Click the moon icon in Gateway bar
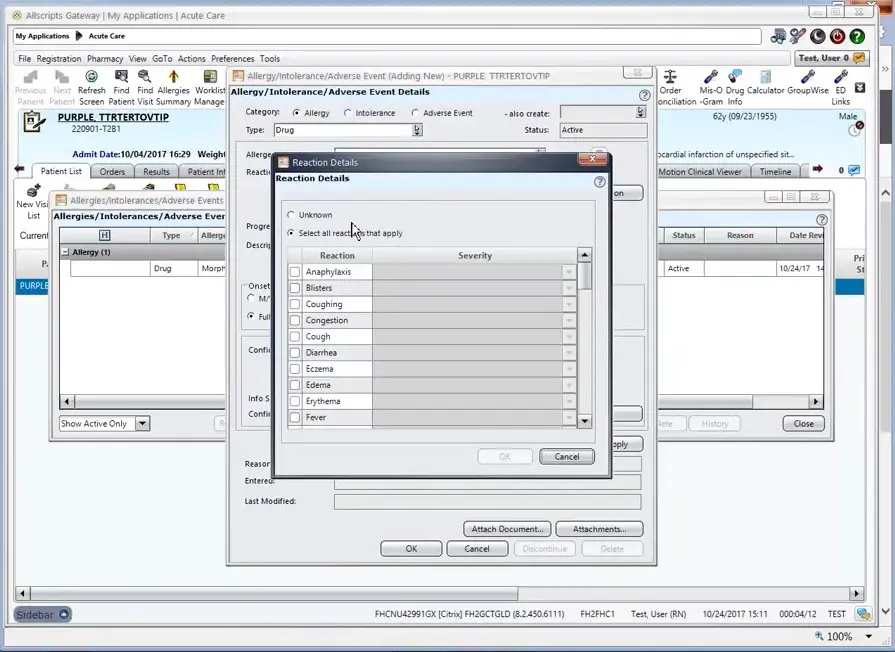This screenshot has width=895, height=652. (817, 37)
